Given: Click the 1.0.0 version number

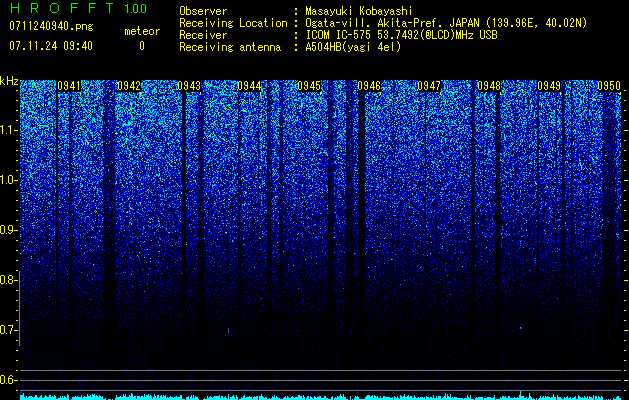Looking at the screenshot, I should (x=135, y=9).
